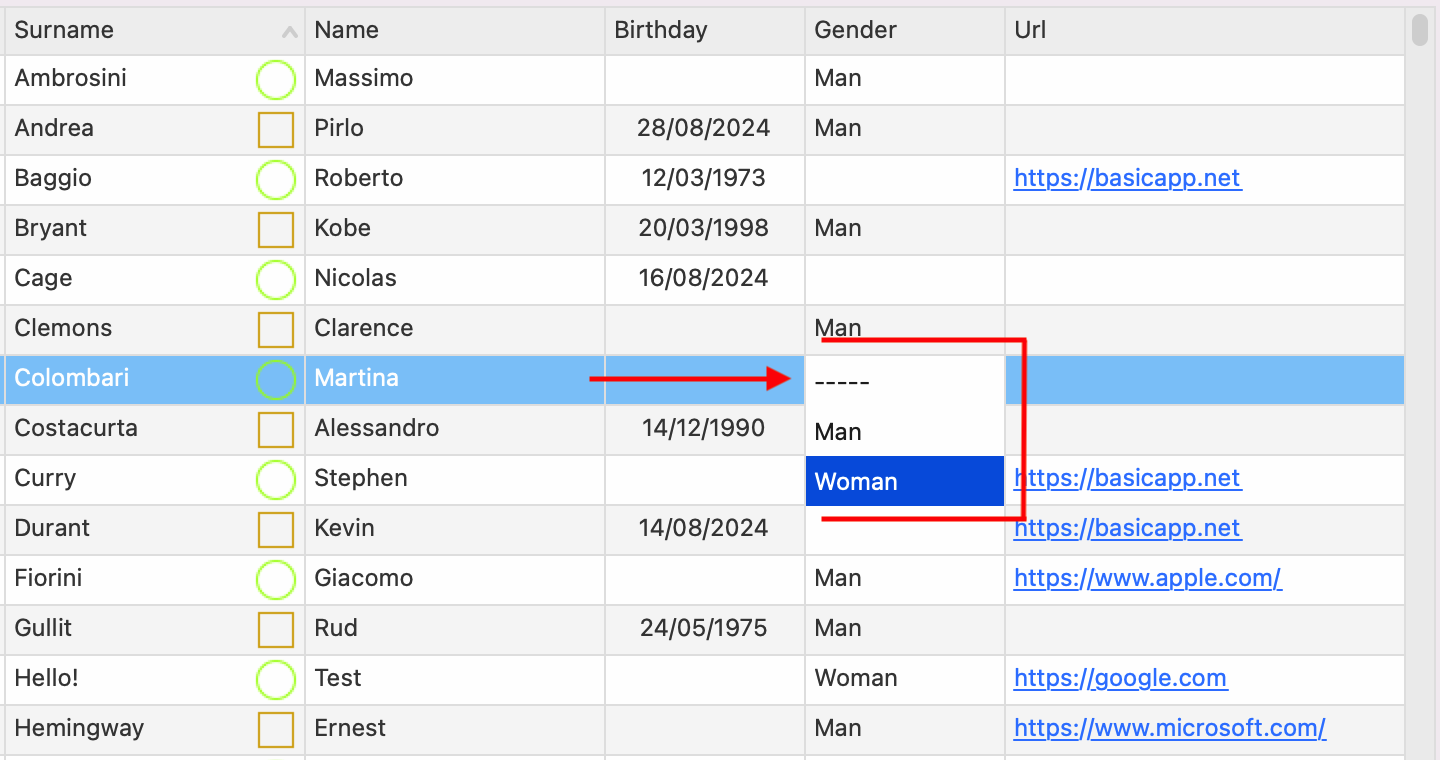Click the orange square icon beside Andrea

point(276,130)
